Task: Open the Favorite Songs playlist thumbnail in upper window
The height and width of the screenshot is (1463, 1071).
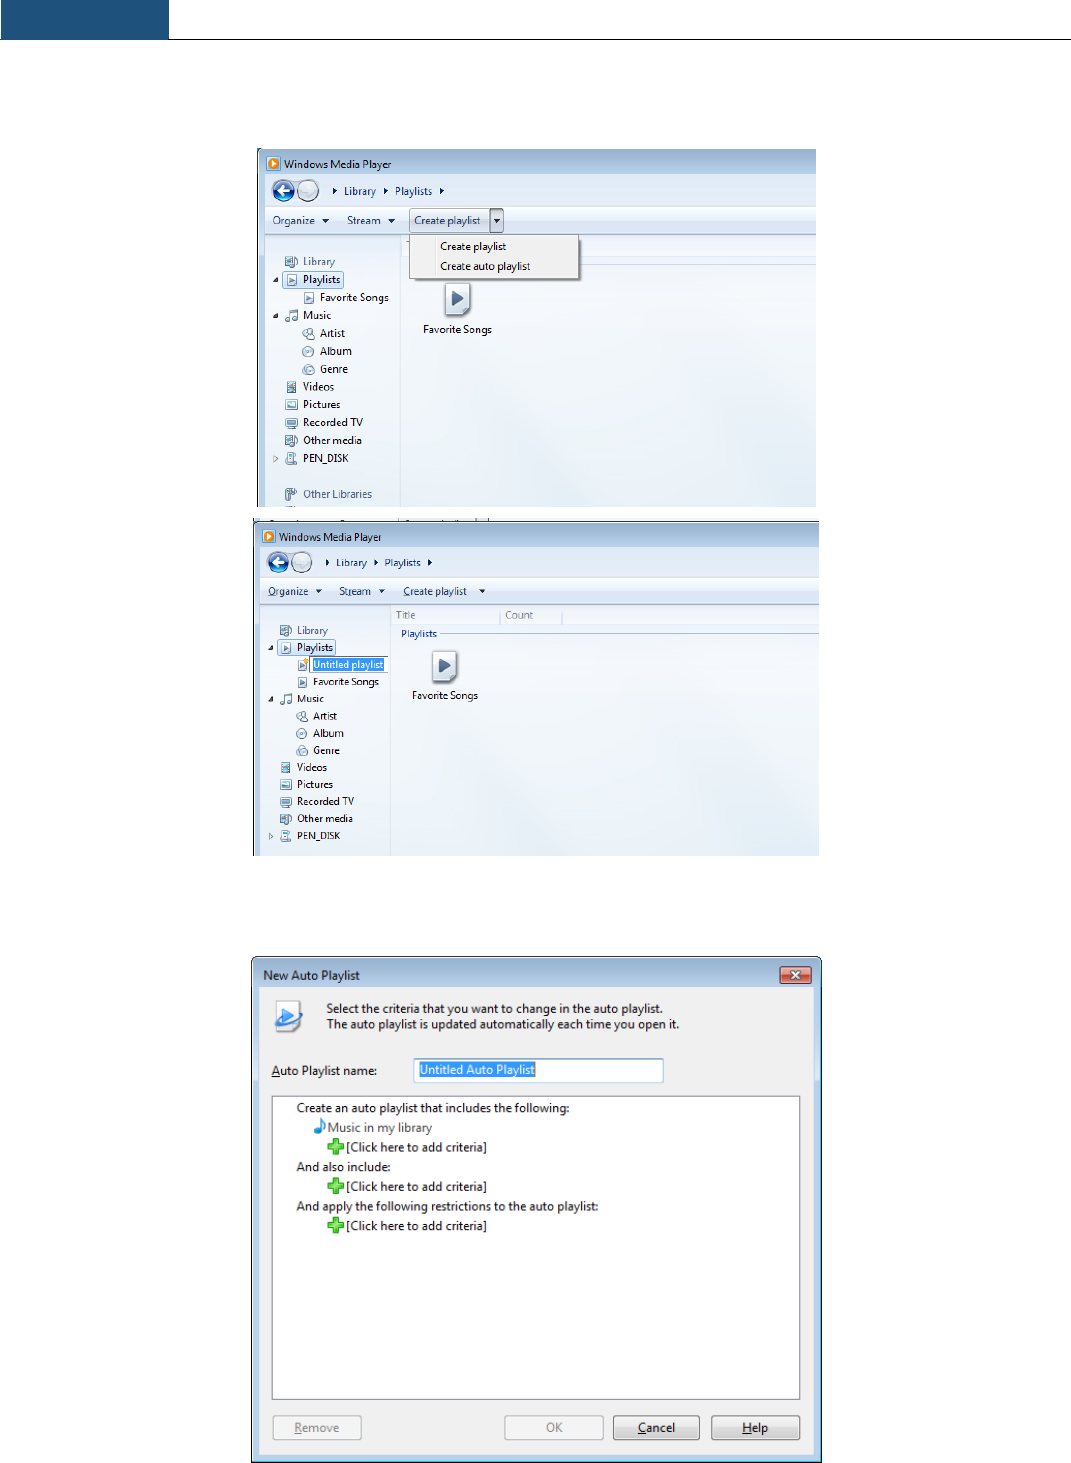Action: (457, 299)
